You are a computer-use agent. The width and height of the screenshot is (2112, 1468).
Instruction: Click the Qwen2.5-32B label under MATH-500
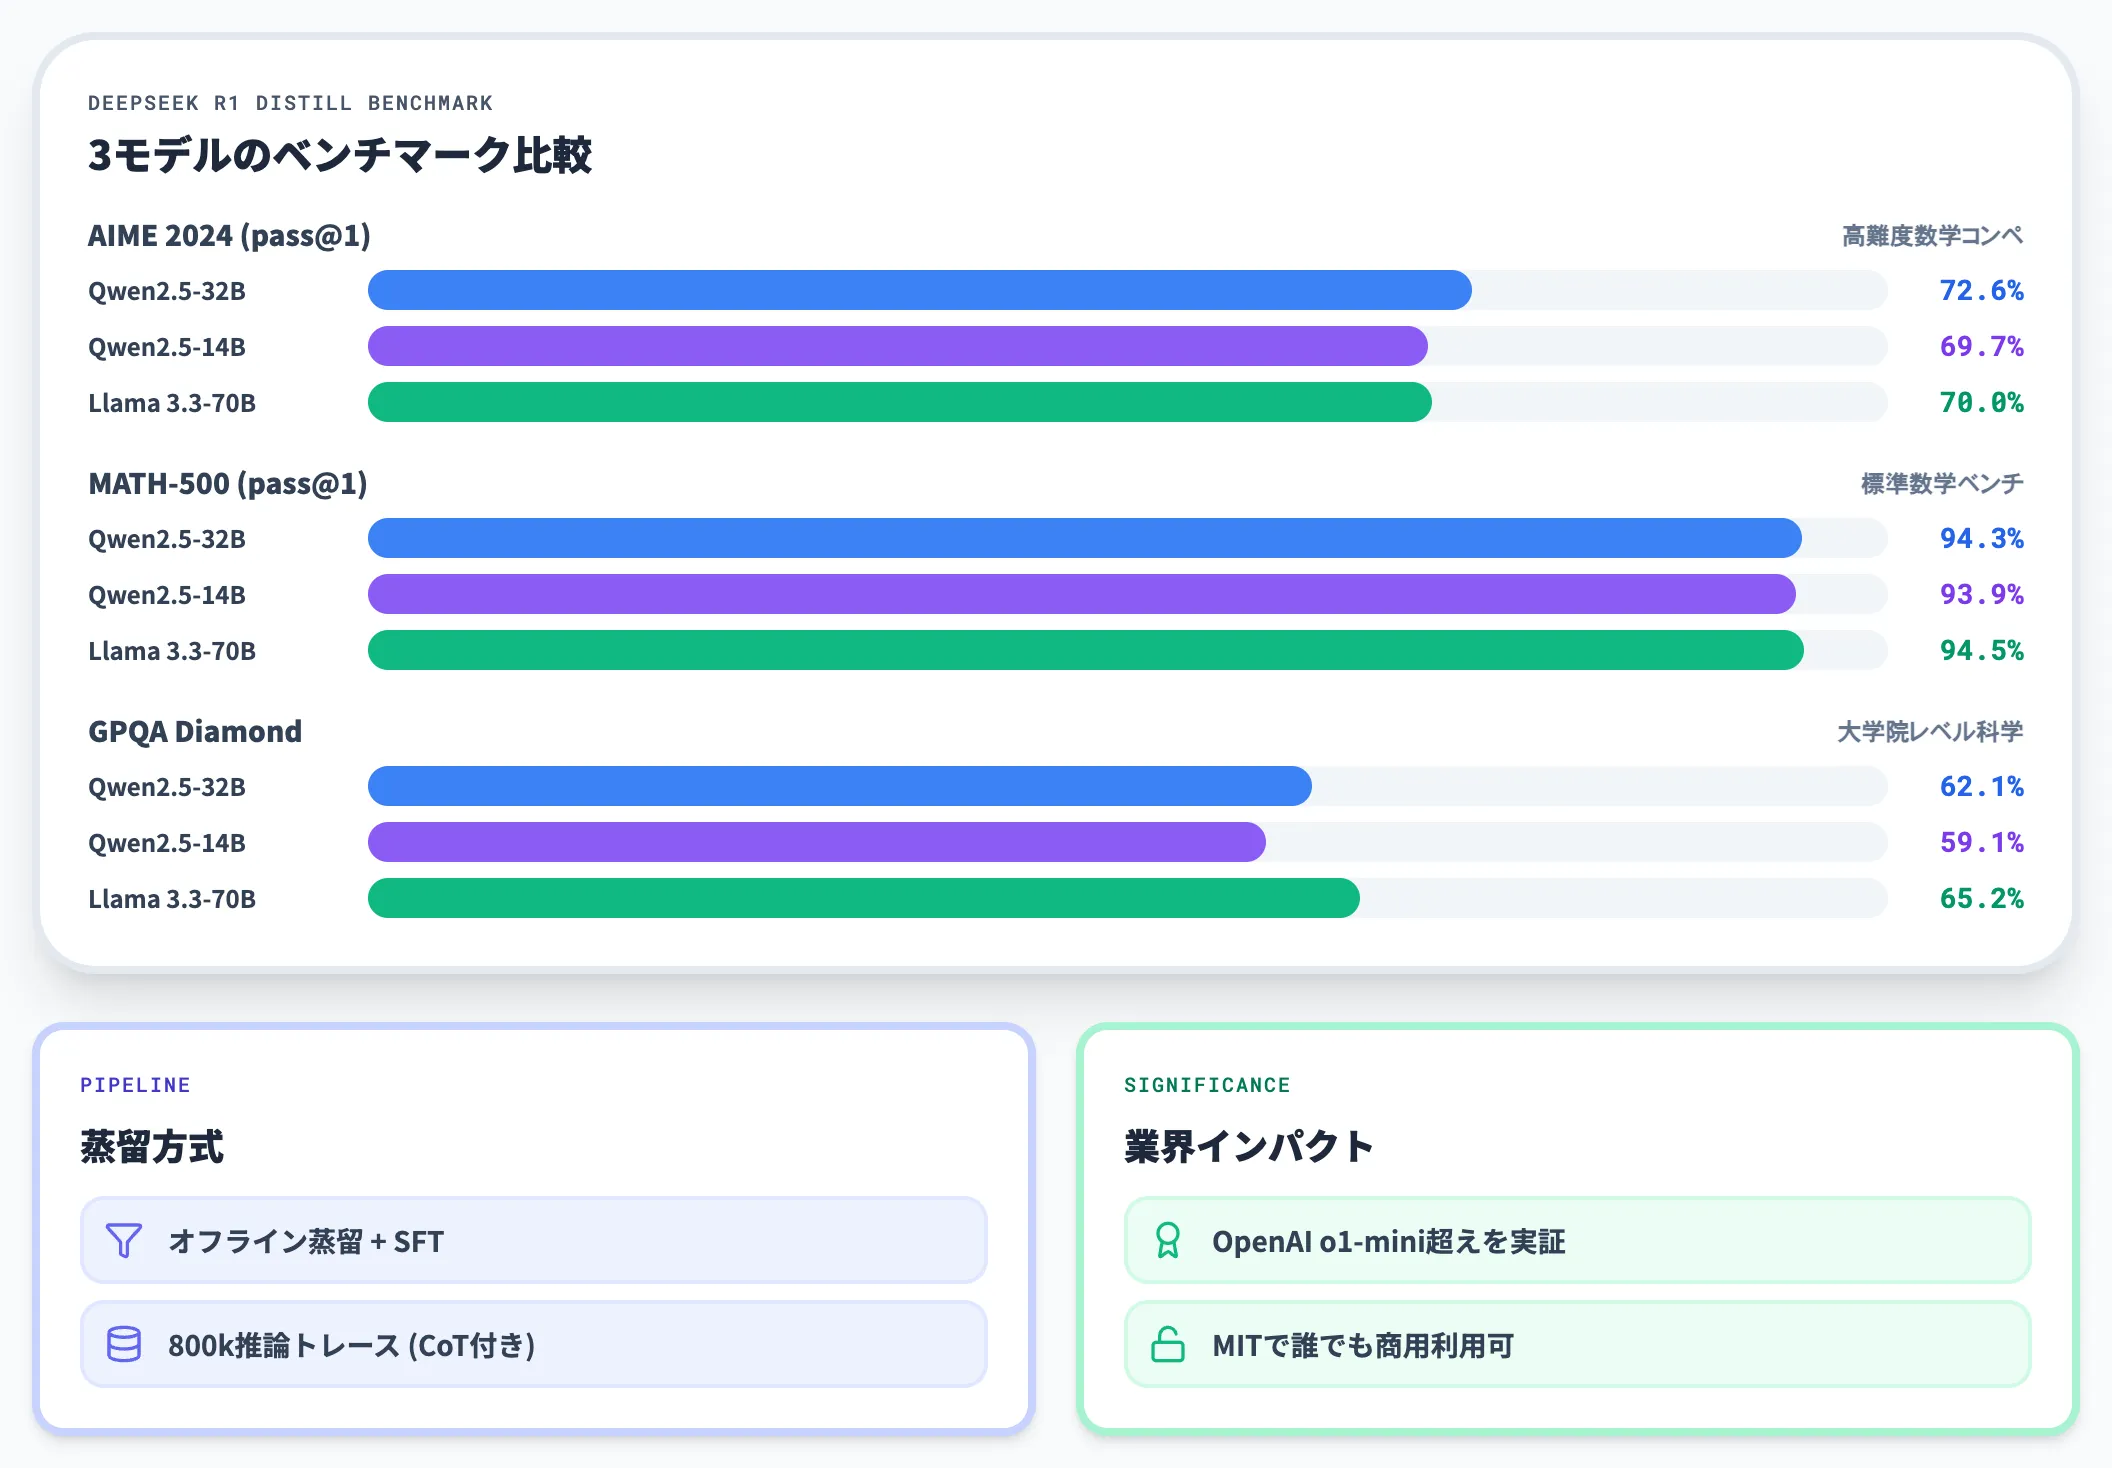pyautogui.click(x=167, y=539)
